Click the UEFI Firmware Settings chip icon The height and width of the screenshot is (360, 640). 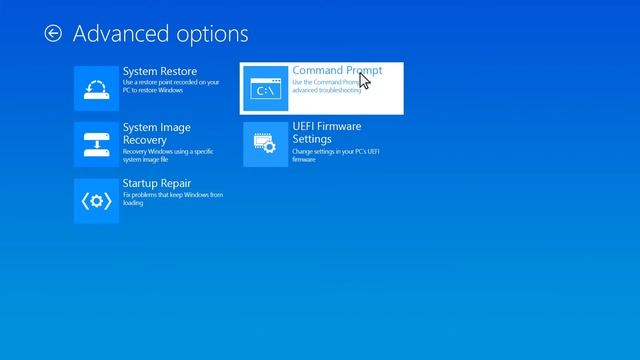tap(266, 144)
